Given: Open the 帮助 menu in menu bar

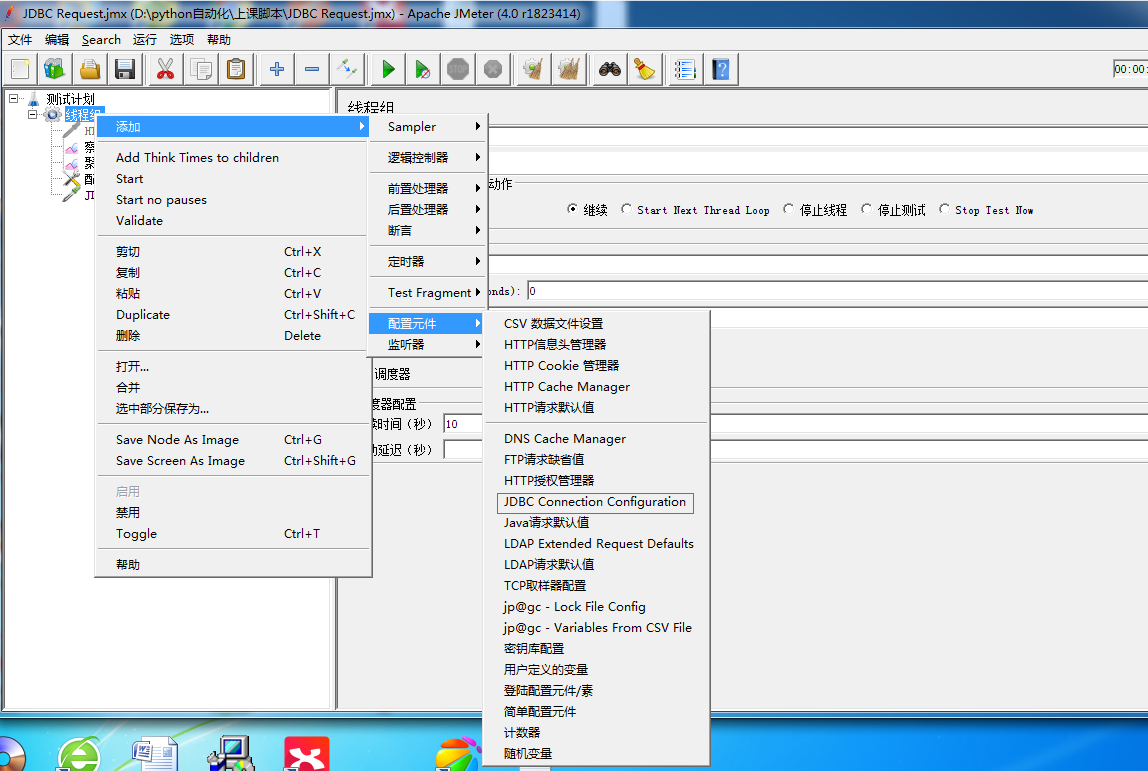Looking at the screenshot, I should pyautogui.click(x=218, y=40).
